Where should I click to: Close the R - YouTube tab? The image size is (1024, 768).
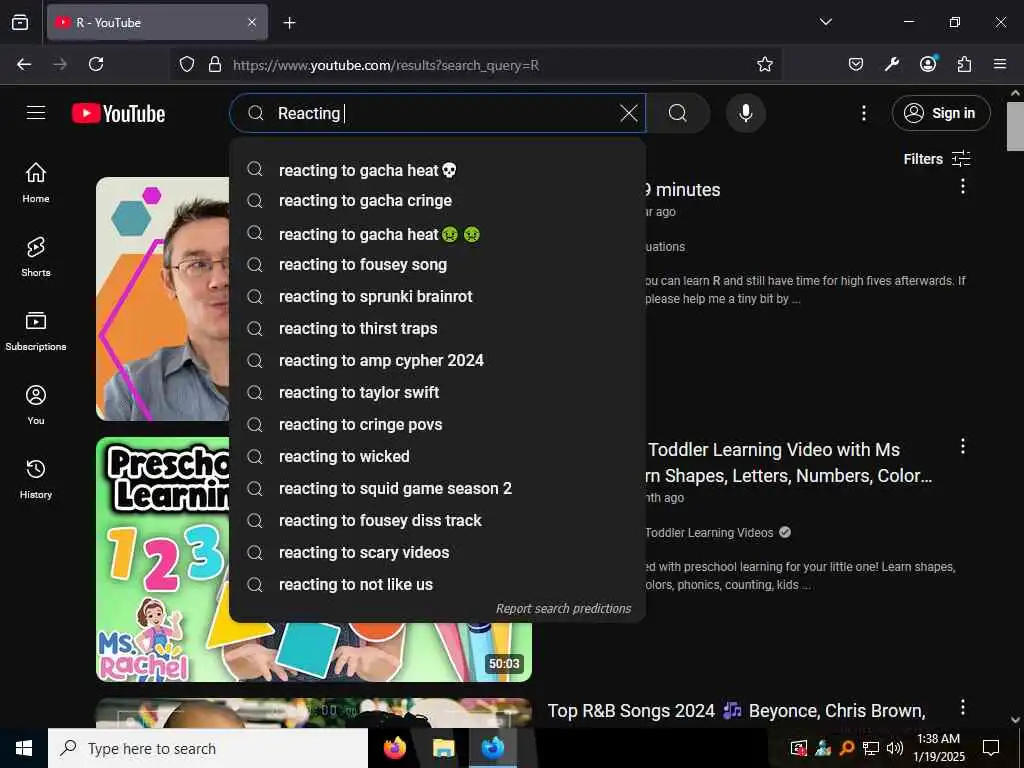252,22
